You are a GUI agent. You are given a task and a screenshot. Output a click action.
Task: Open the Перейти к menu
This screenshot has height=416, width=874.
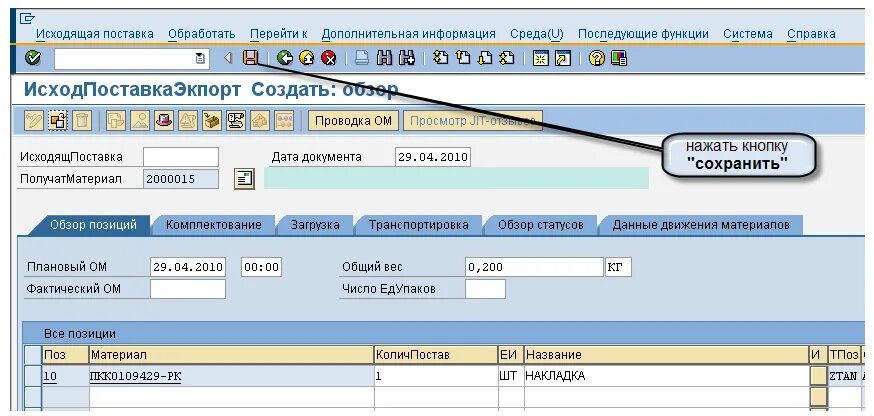pos(279,34)
